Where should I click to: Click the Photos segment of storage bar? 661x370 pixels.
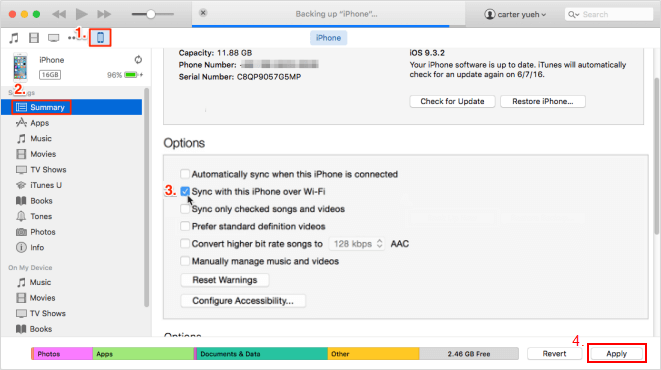[62, 354]
